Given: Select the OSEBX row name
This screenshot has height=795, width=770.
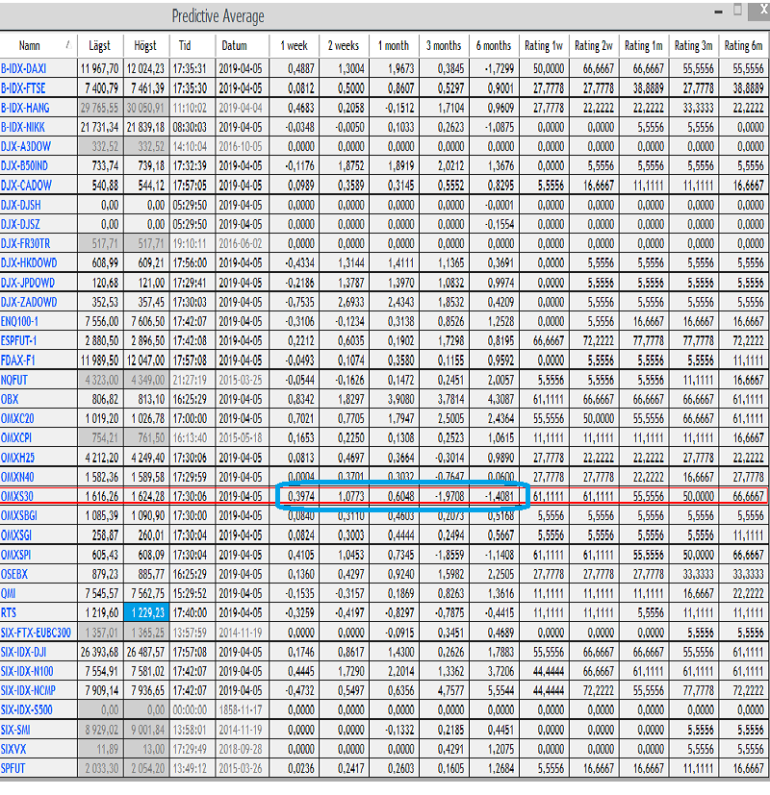Looking at the screenshot, I should coord(14,574).
